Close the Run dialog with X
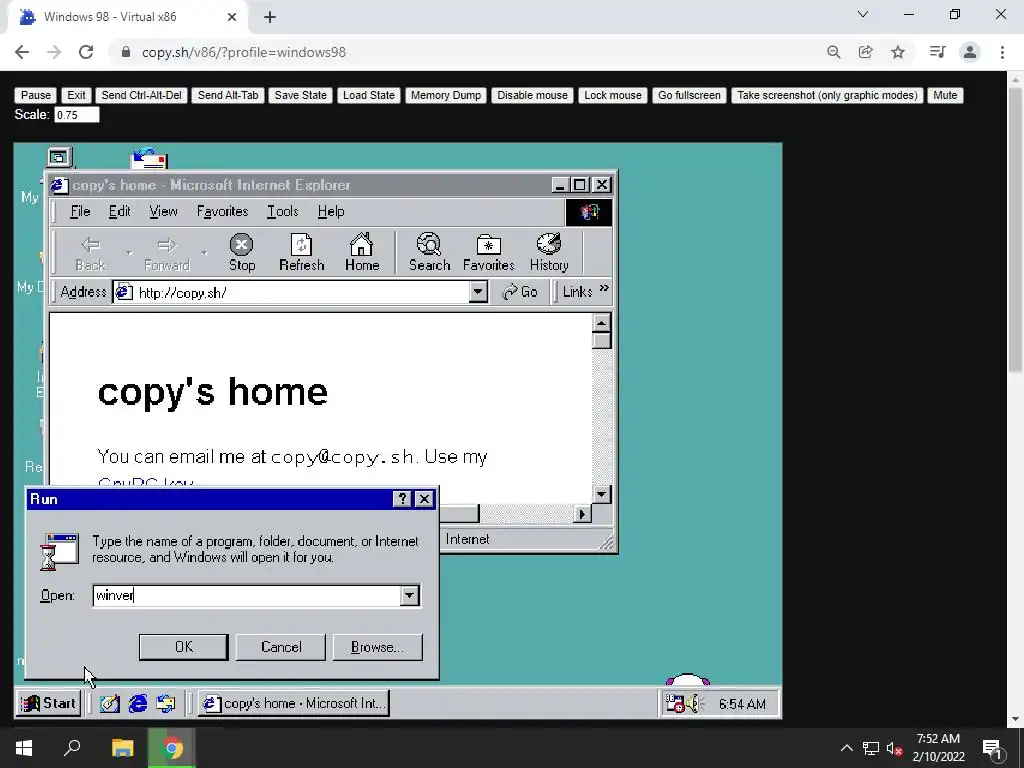Viewport: 1024px width, 768px height. 424,499
